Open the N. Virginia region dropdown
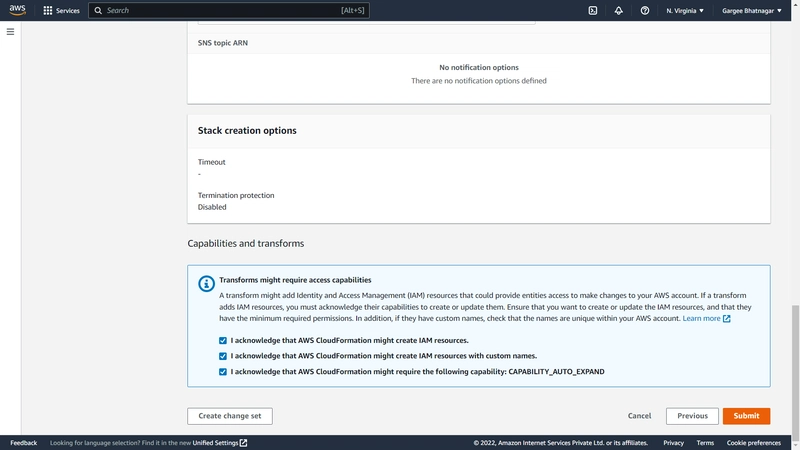 point(685,10)
